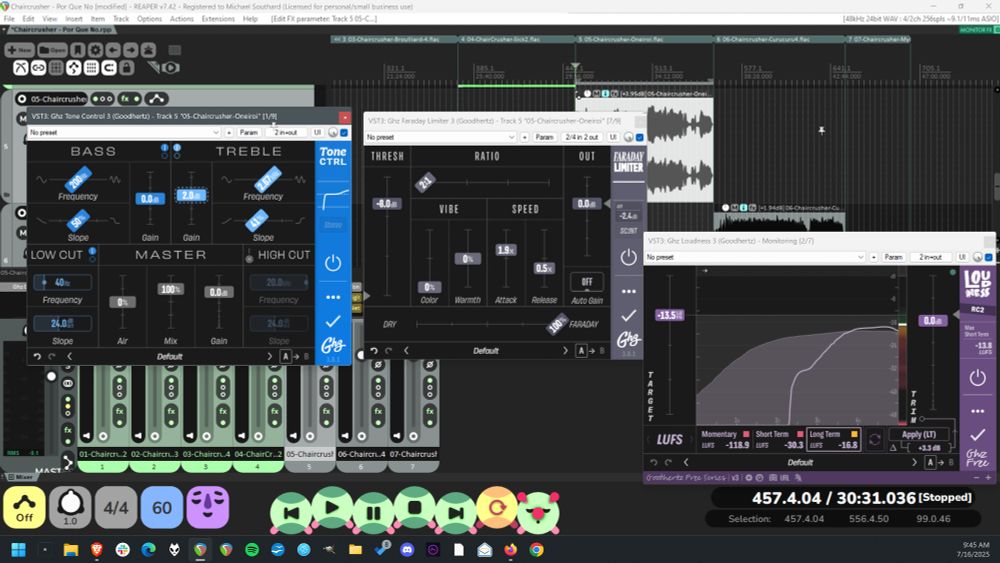Screen dimensions: 1000x563
Task: Next preset arrow in Tone Control
Action: pos(269,356)
